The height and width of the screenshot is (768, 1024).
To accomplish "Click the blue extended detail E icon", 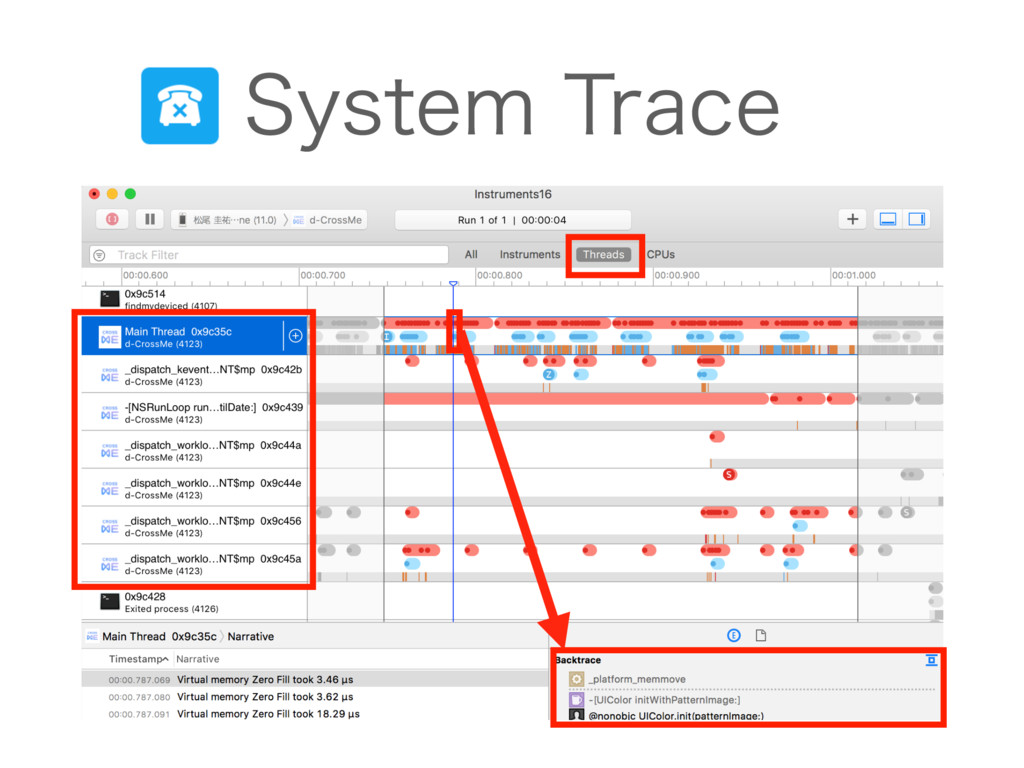I will pos(733,635).
